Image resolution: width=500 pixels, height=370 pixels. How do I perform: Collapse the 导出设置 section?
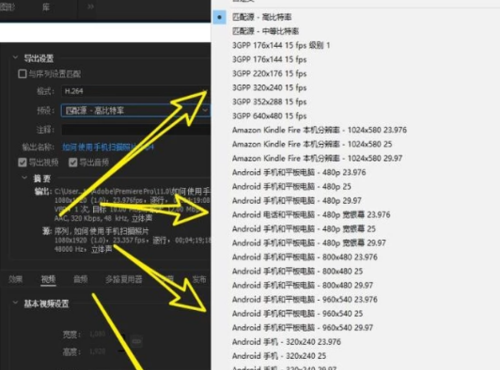(15, 58)
